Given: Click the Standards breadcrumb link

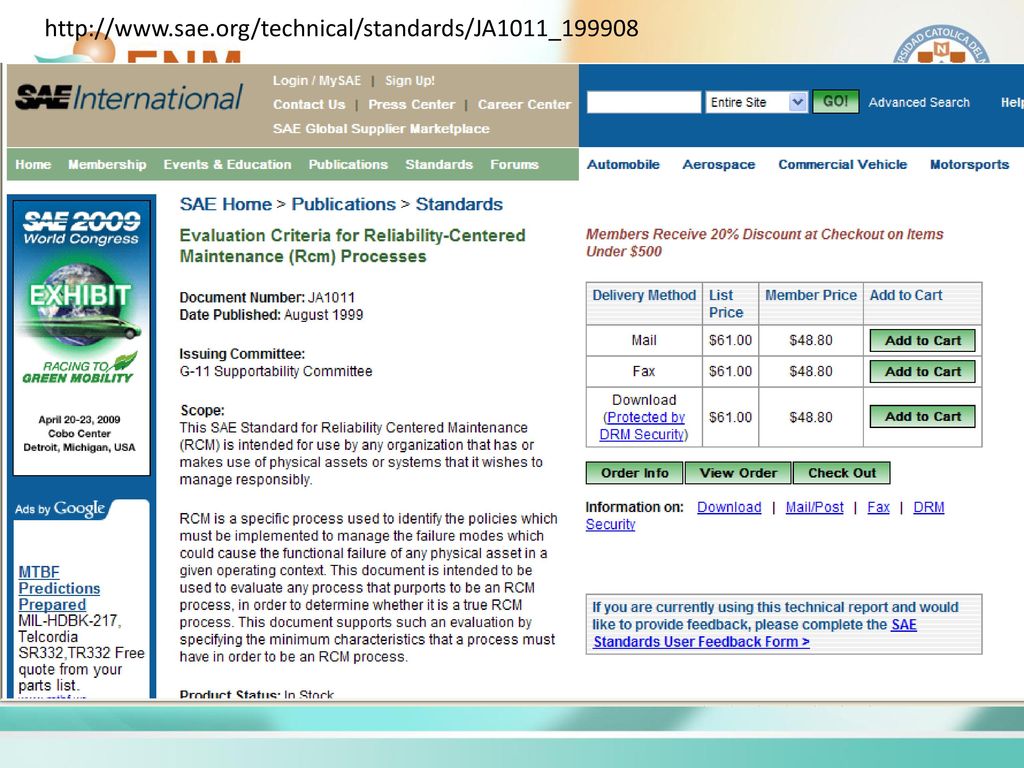Looking at the screenshot, I should coord(459,204).
